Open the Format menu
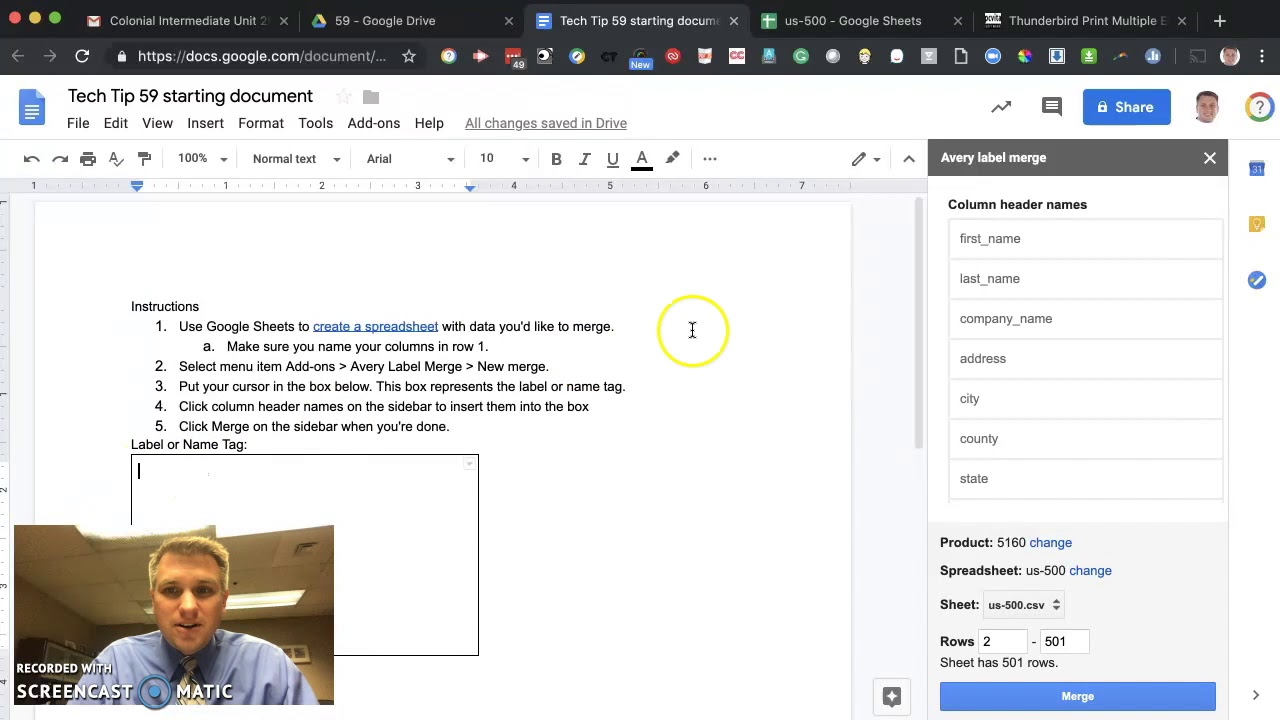Viewport: 1280px width, 720px height. 261,123
